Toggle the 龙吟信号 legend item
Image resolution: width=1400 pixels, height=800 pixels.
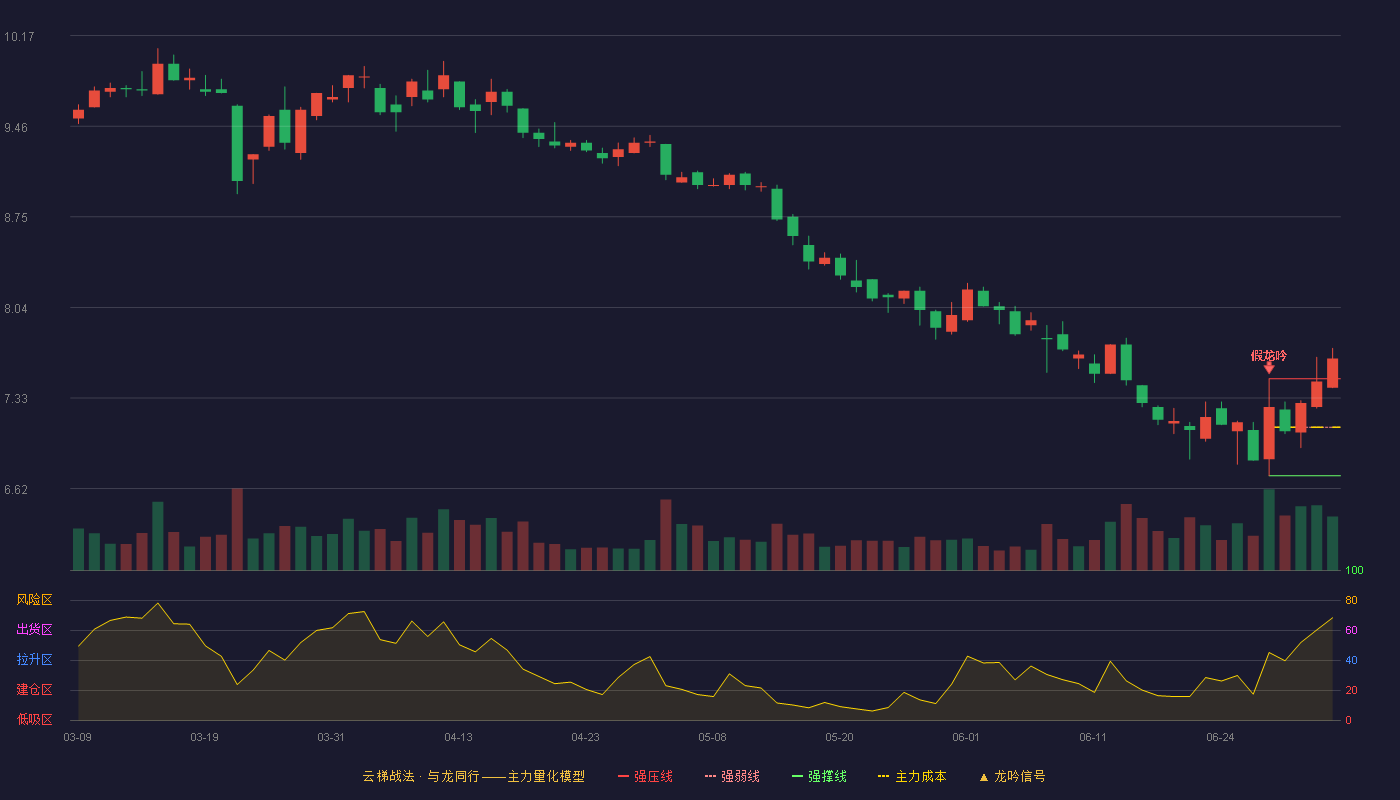pos(1012,776)
